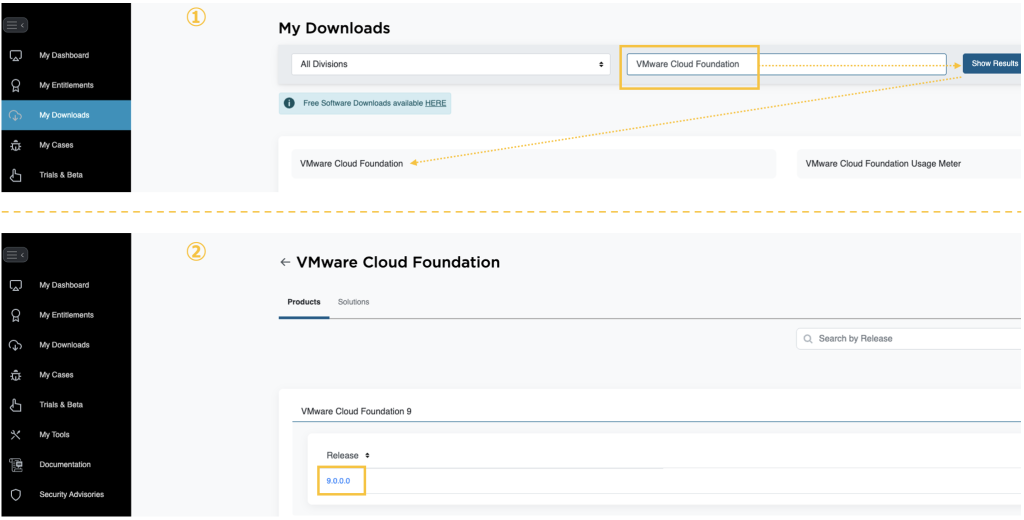Click My Entitlements ribbon icon in bottom panel
Image resolution: width=1024 pixels, height=520 pixels.
click(x=16, y=316)
